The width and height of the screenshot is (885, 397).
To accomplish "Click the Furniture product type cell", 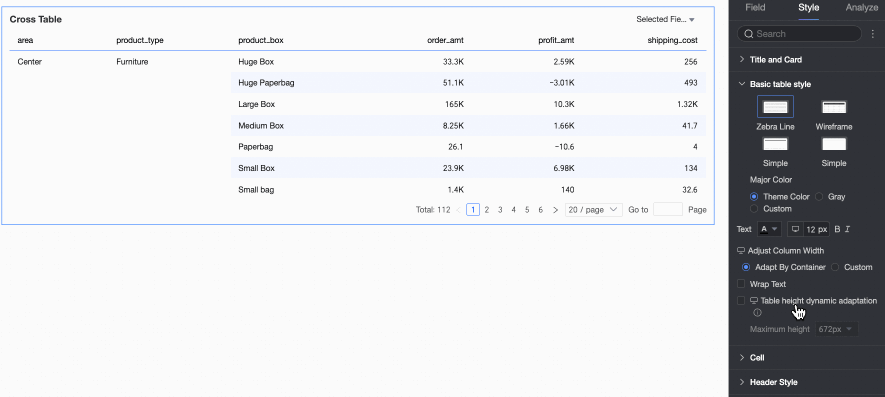I will click(132, 62).
